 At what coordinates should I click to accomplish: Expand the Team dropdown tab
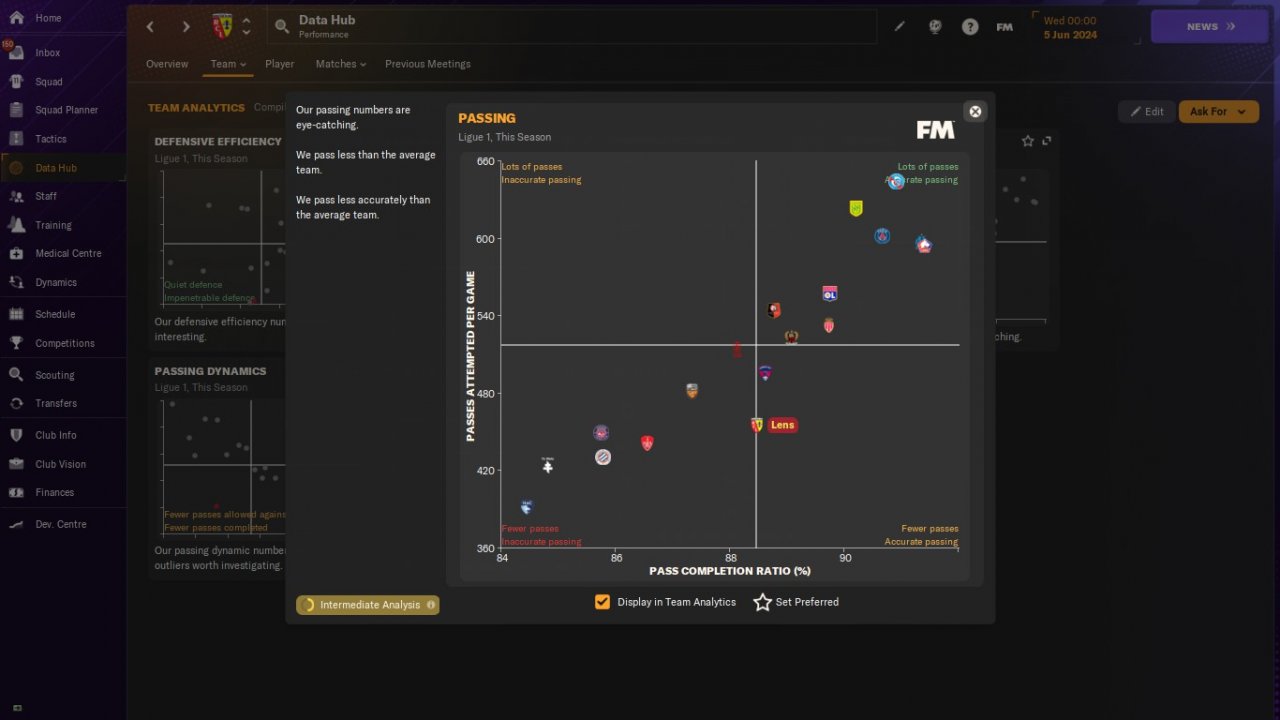[x=228, y=64]
